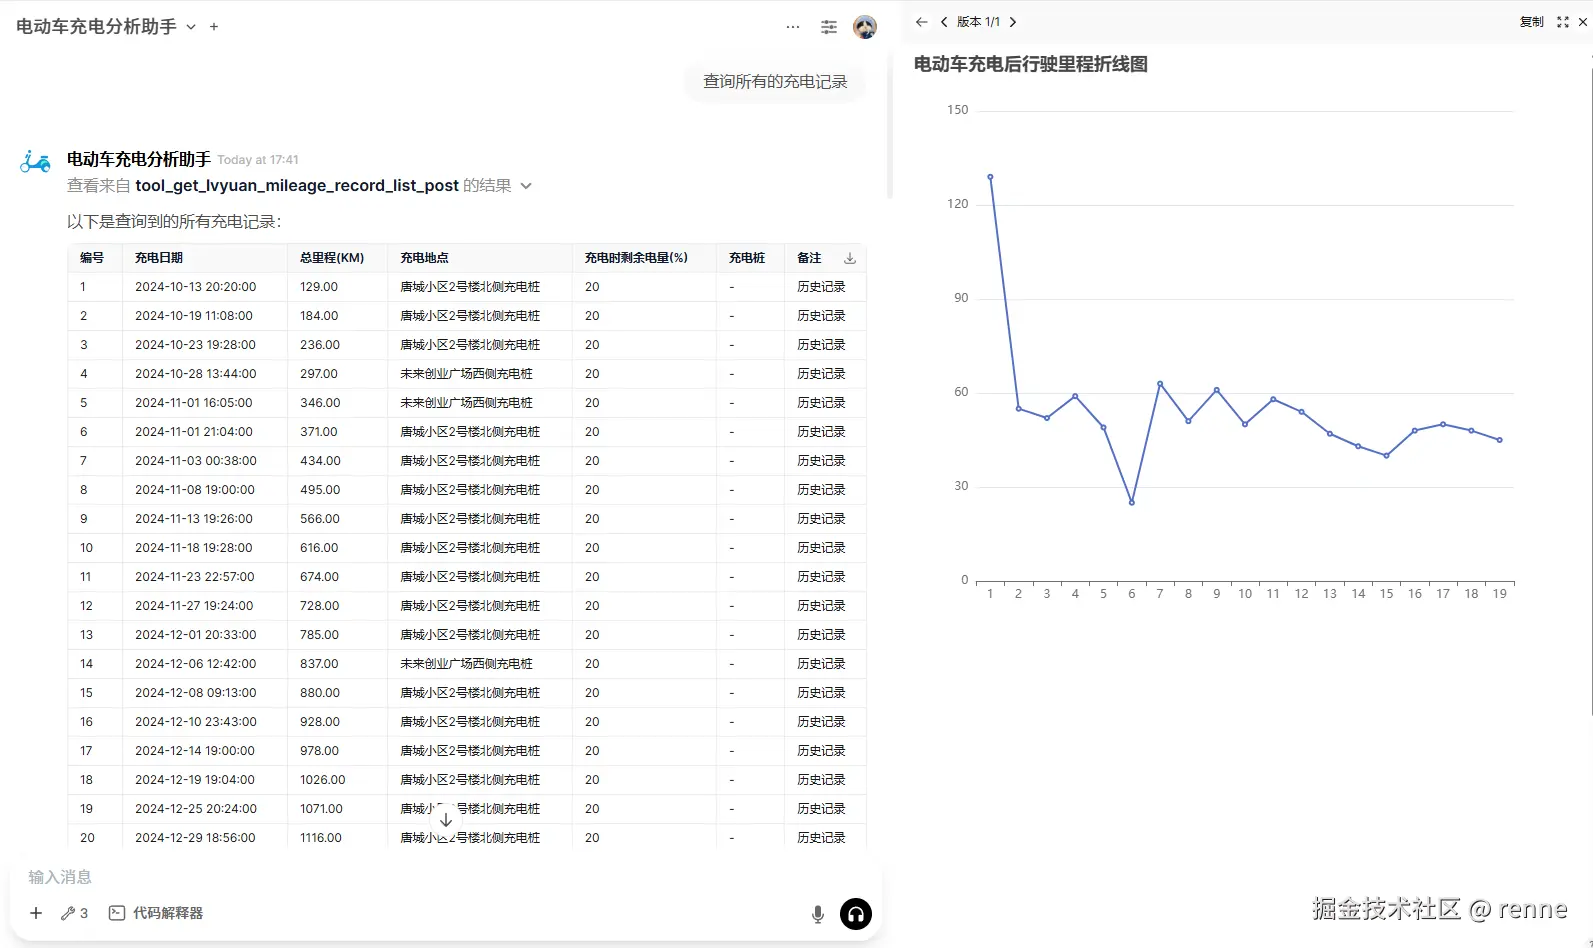Click the plus attachment icon in message bar
The height and width of the screenshot is (948, 1593).
tap(36, 913)
